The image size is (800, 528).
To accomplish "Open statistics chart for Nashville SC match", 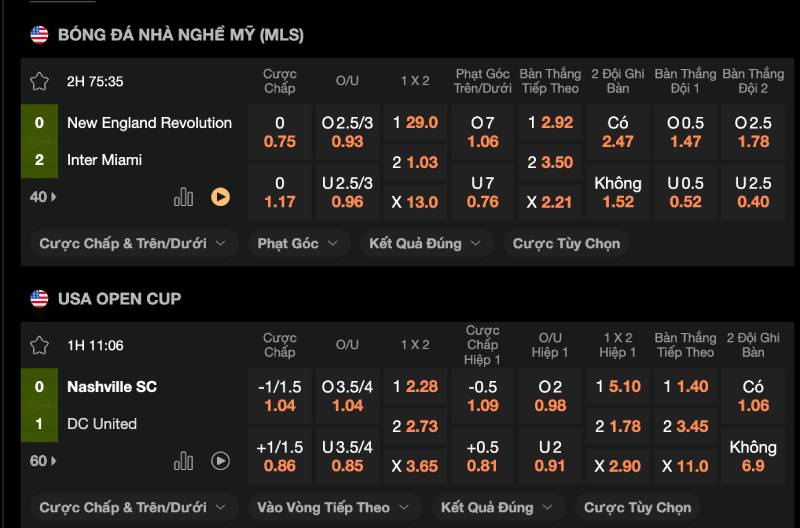I will [183, 461].
